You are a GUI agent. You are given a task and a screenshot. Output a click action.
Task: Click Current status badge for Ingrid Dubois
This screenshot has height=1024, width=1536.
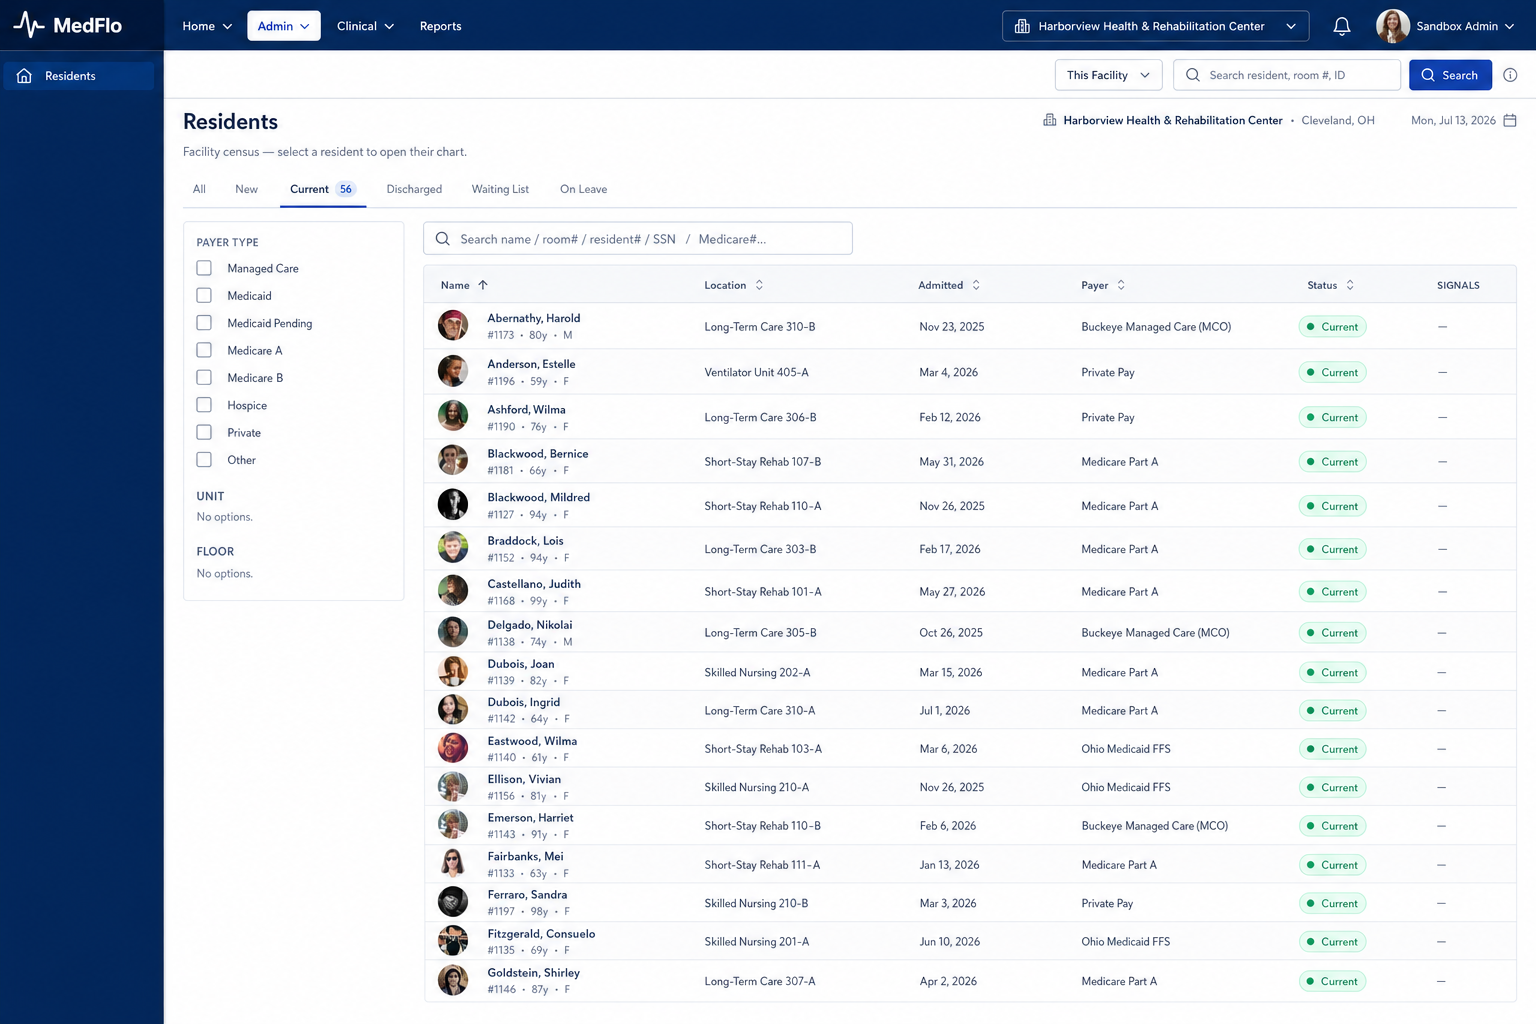pos(1332,711)
